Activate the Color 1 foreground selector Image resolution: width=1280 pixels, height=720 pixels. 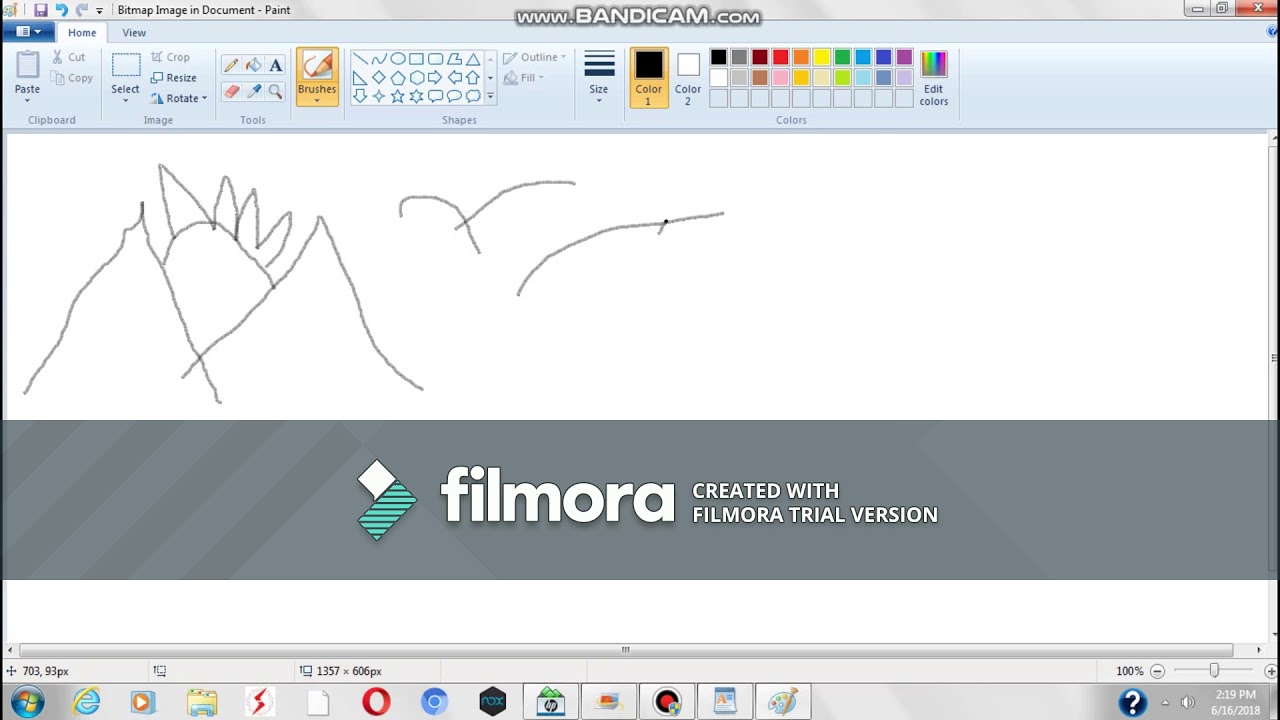point(648,78)
